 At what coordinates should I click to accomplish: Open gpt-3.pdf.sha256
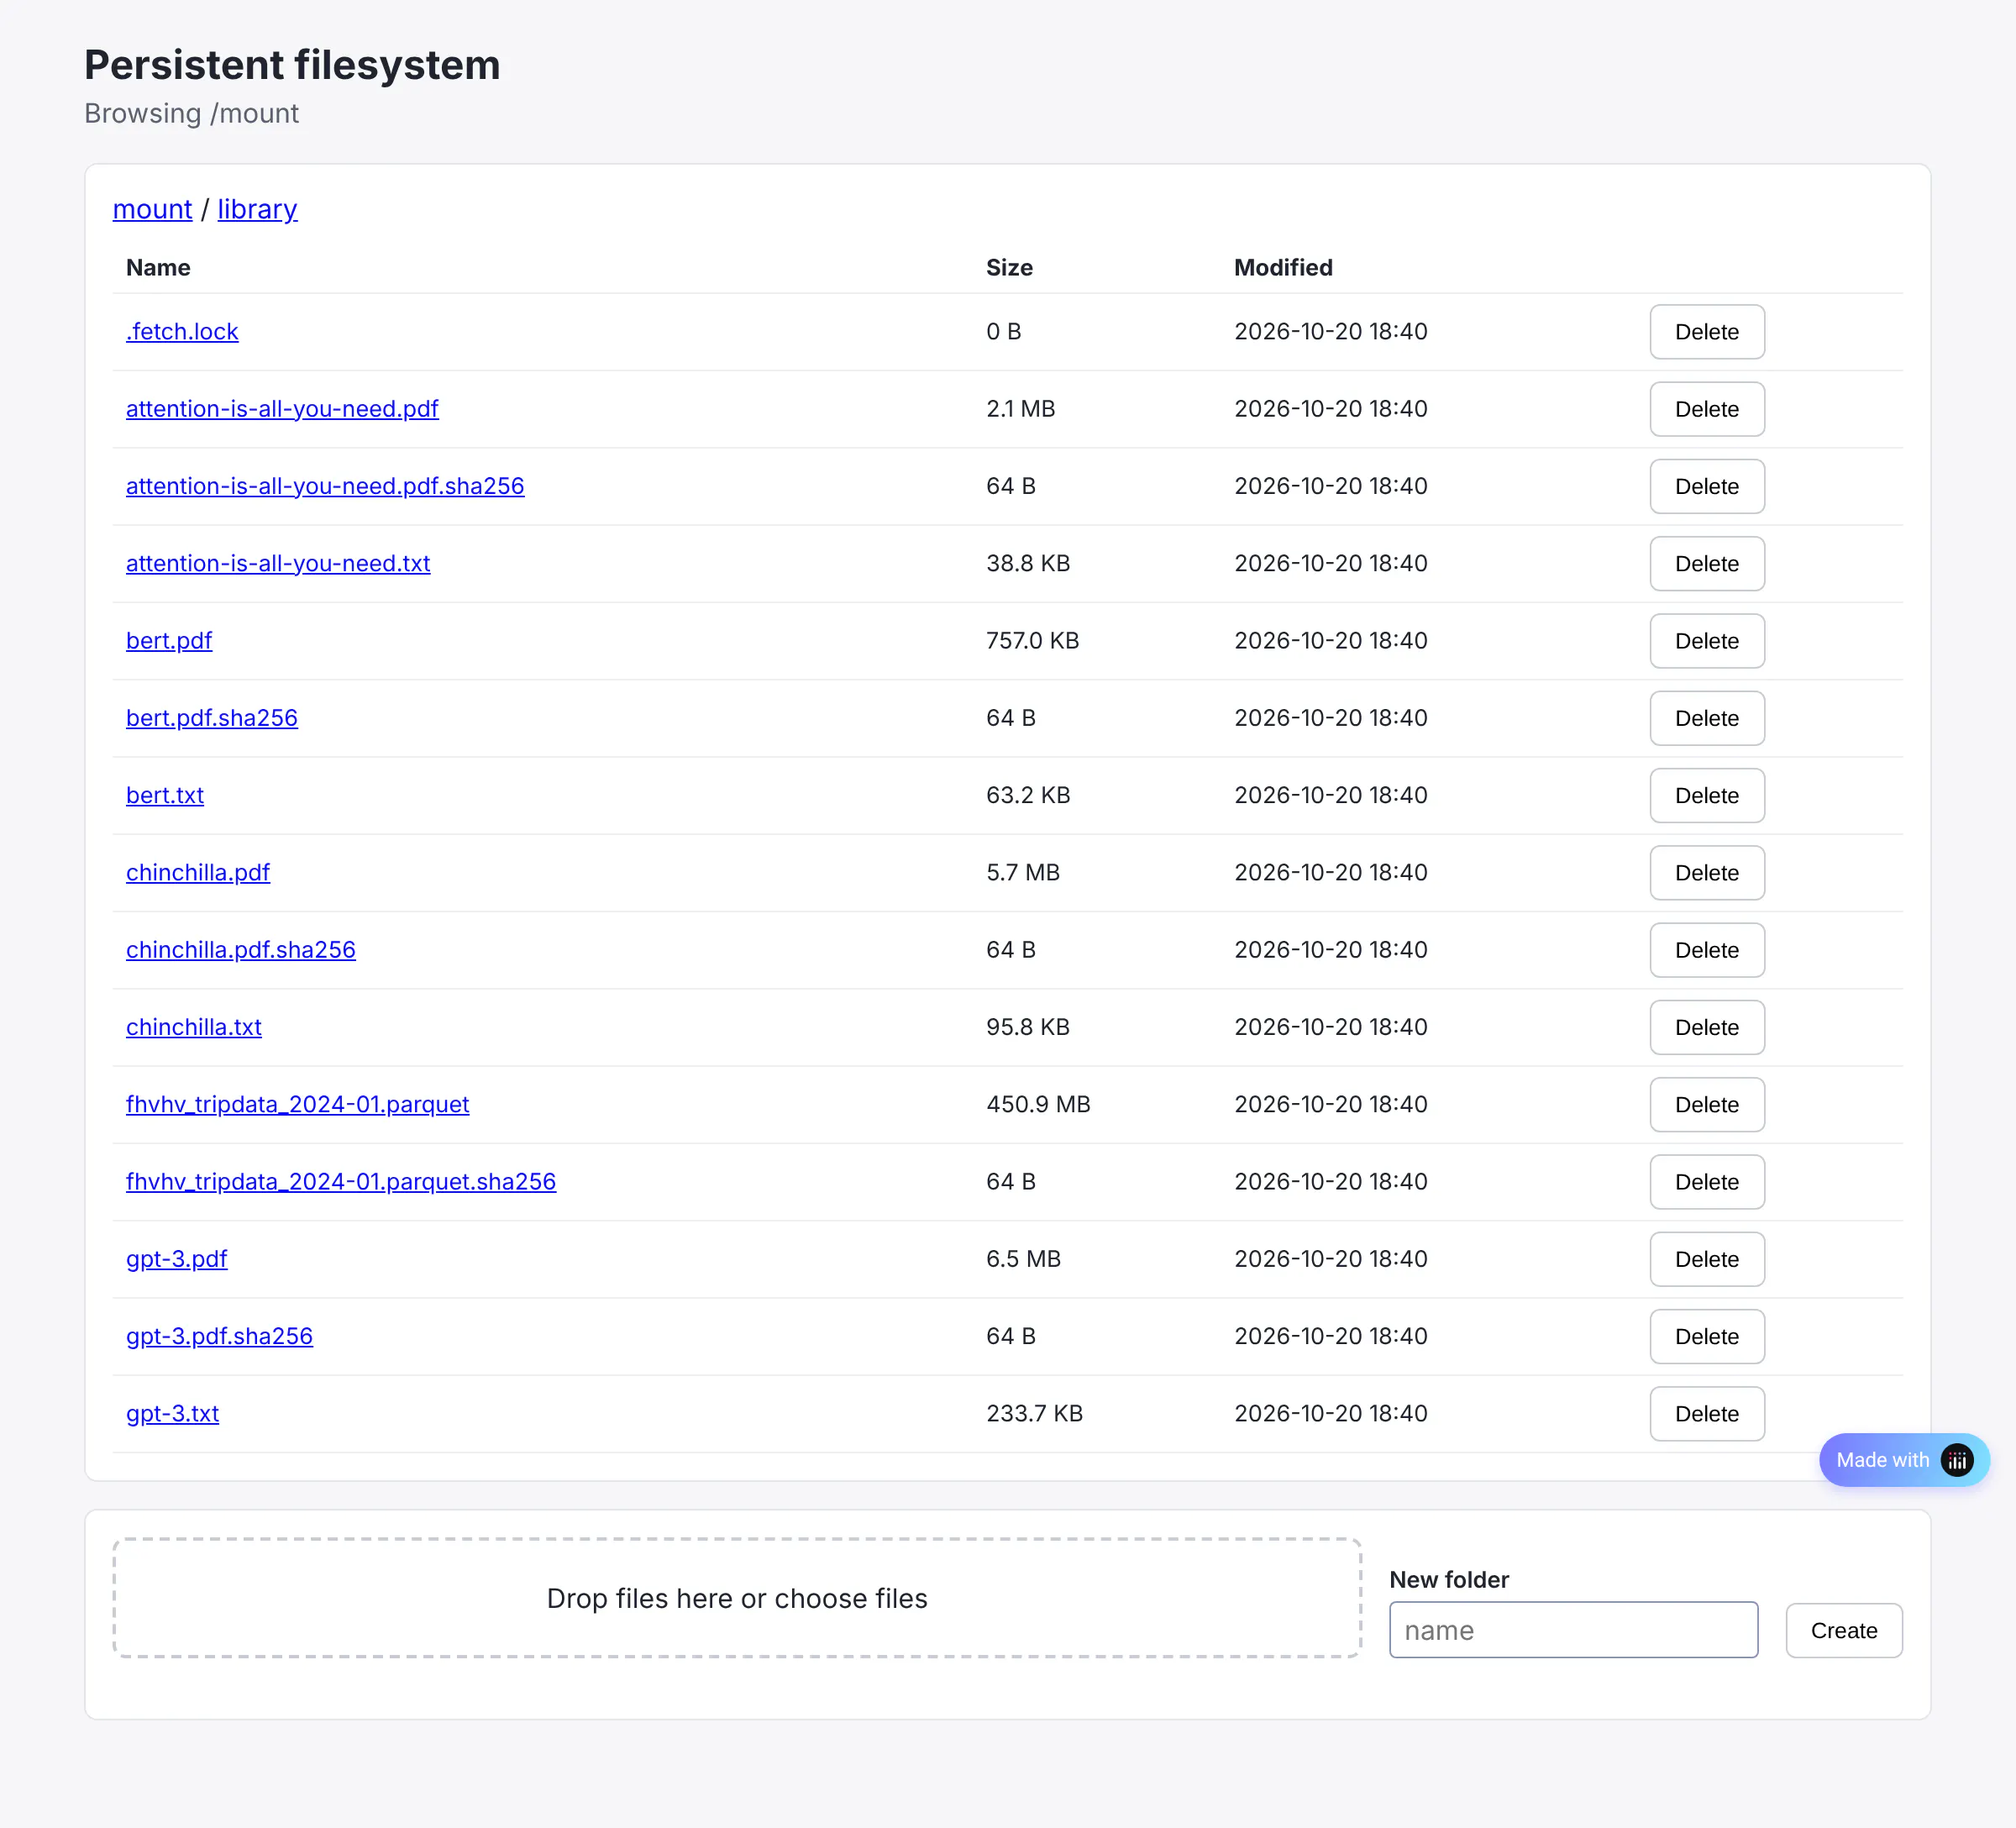point(219,1336)
